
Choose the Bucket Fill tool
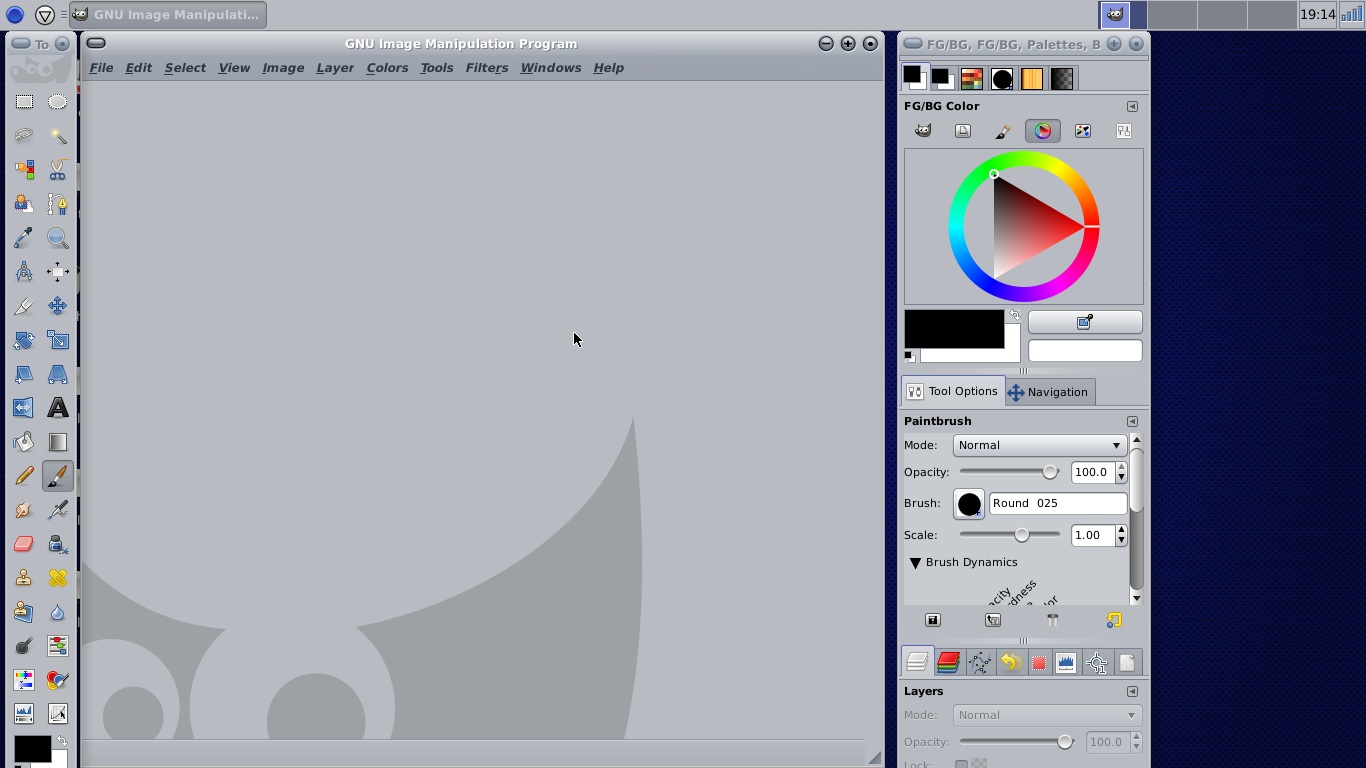click(x=24, y=442)
